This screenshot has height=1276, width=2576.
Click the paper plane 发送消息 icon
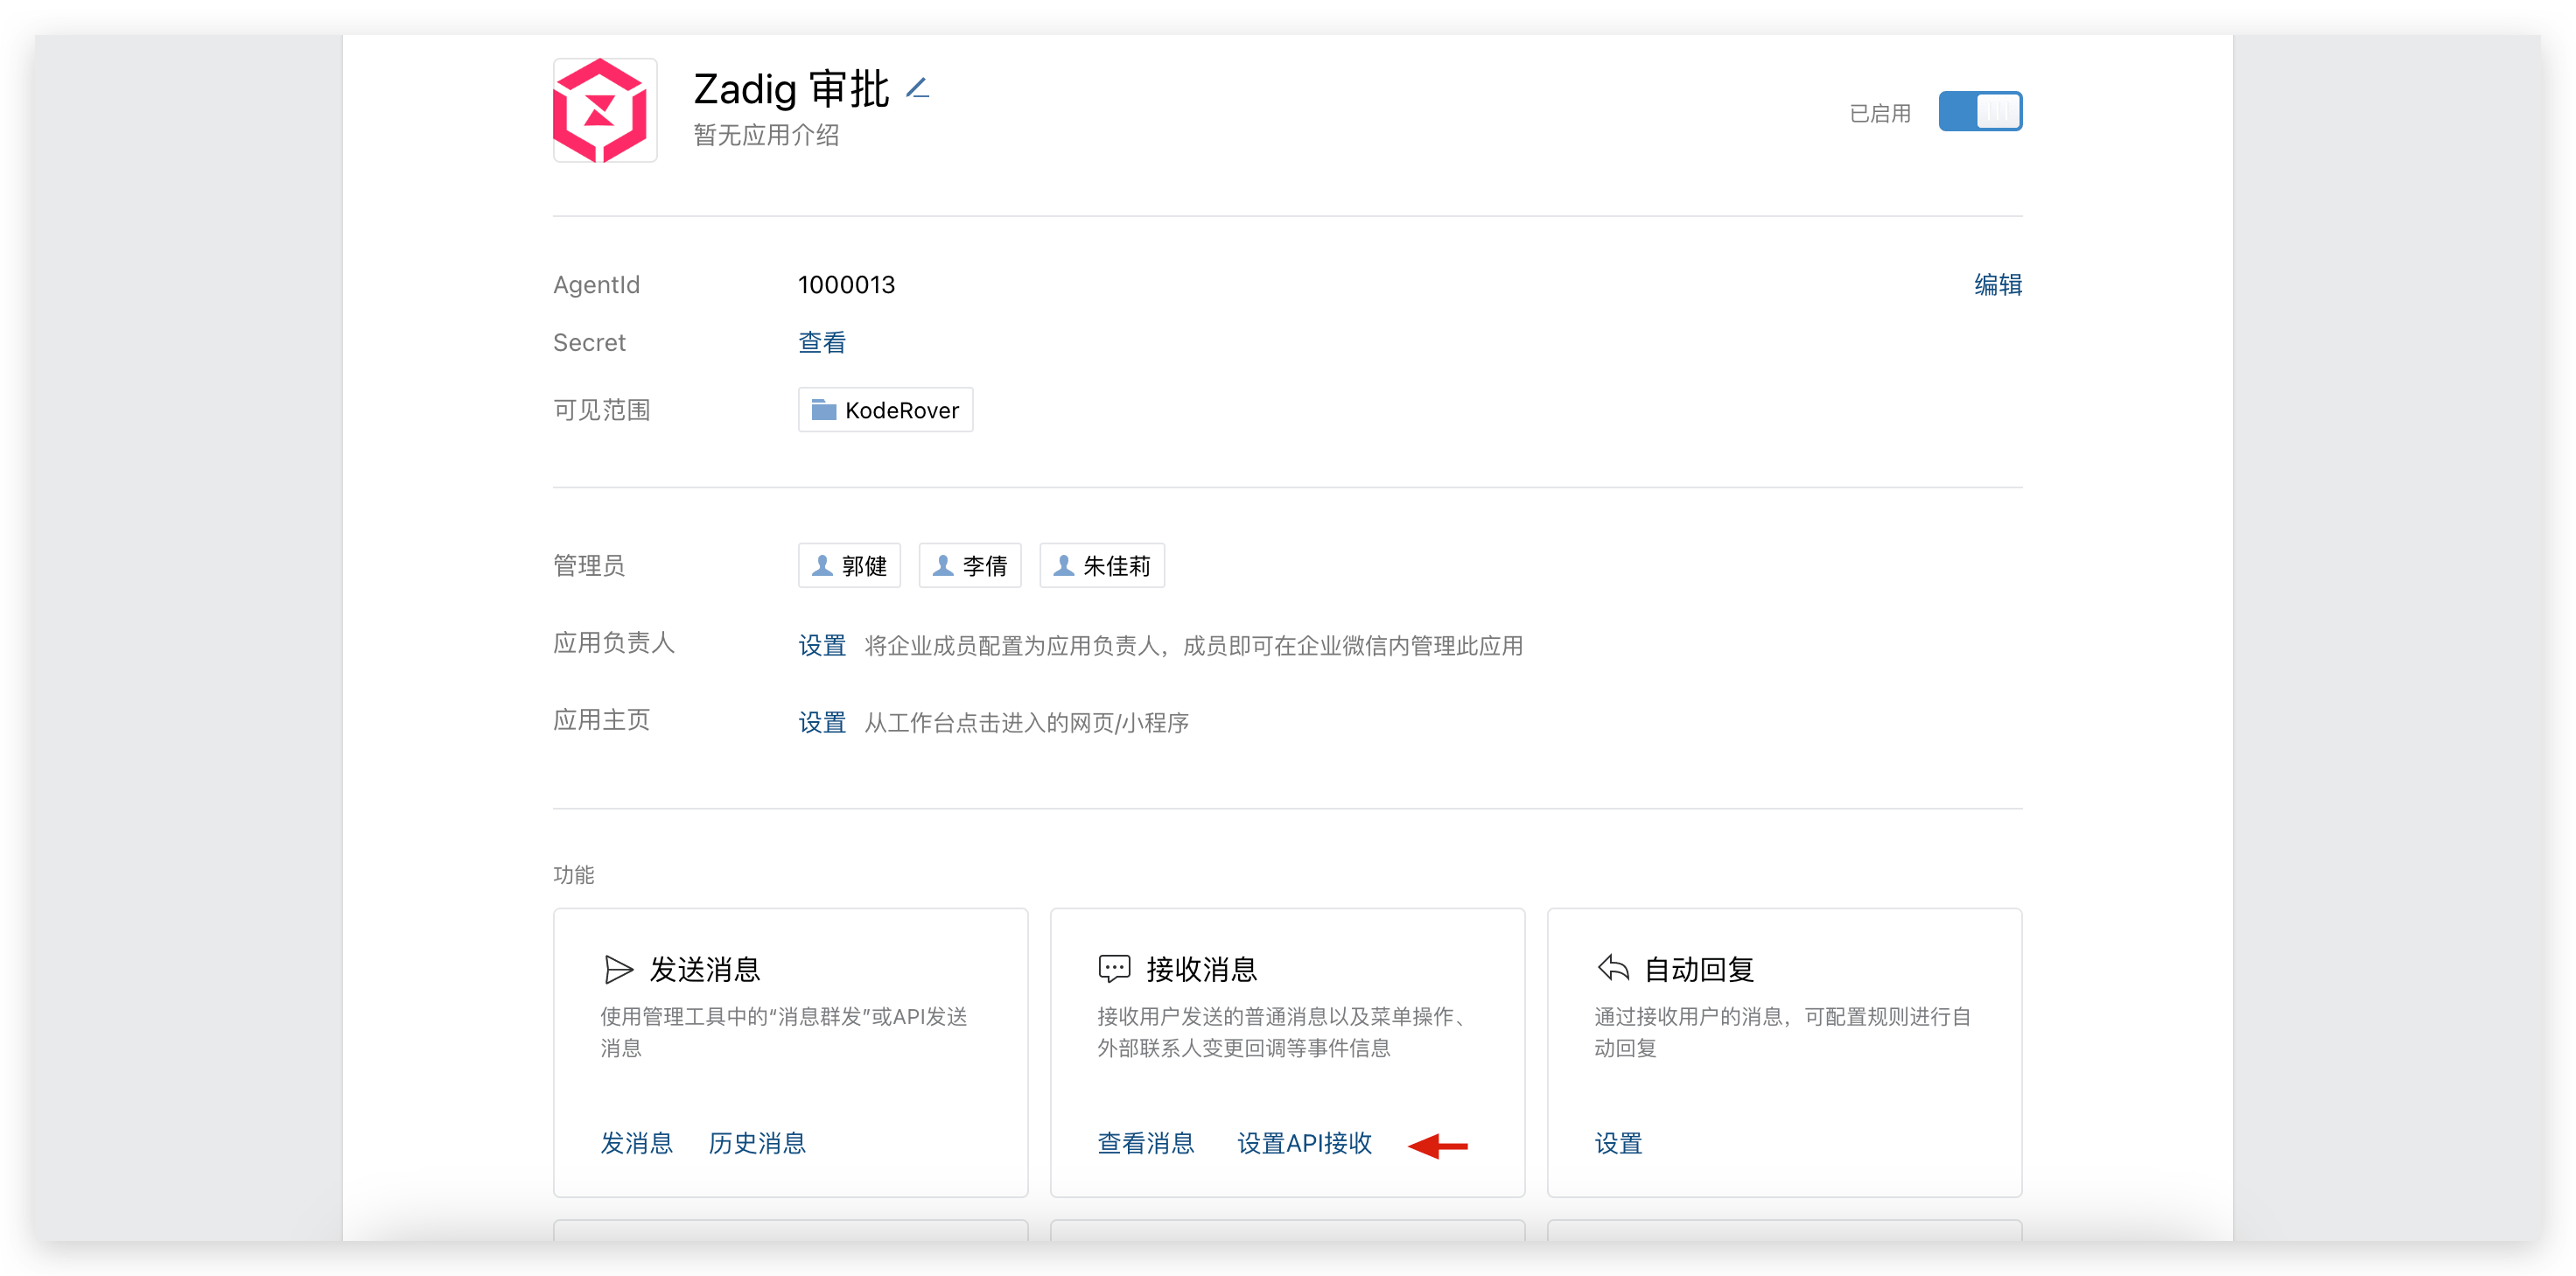pyautogui.click(x=619, y=969)
